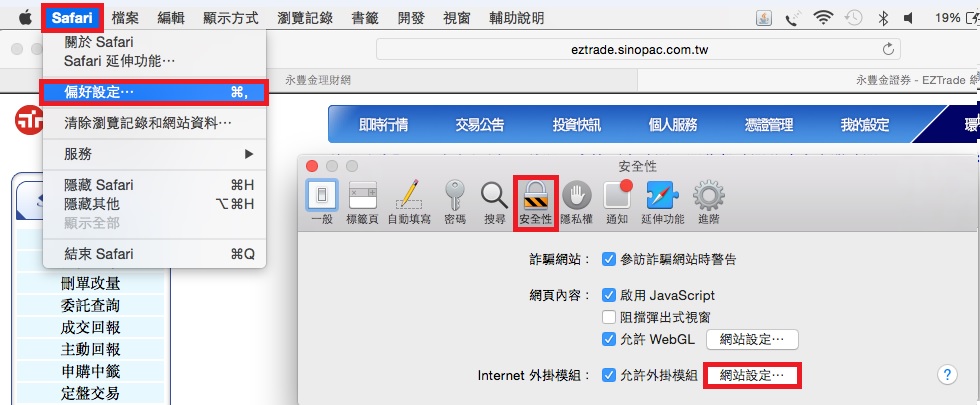Select the Security (安全性) pane
The width and height of the screenshot is (980, 405).
point(536,202)
